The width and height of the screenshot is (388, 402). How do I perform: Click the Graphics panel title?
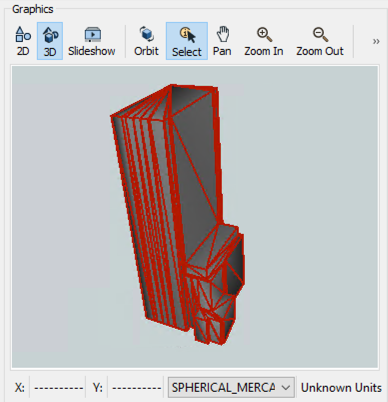tap(33, 9)
